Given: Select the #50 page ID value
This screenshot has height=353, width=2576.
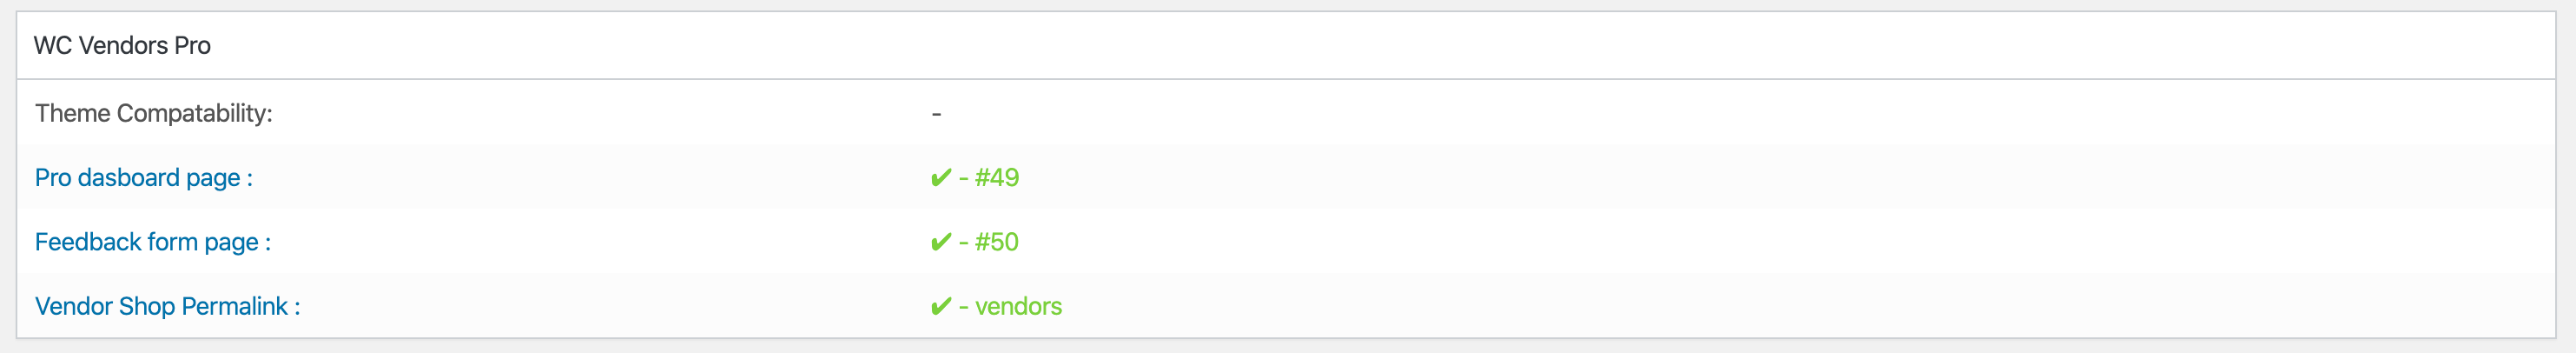Looking at the screenshot, I should point(997,242).
